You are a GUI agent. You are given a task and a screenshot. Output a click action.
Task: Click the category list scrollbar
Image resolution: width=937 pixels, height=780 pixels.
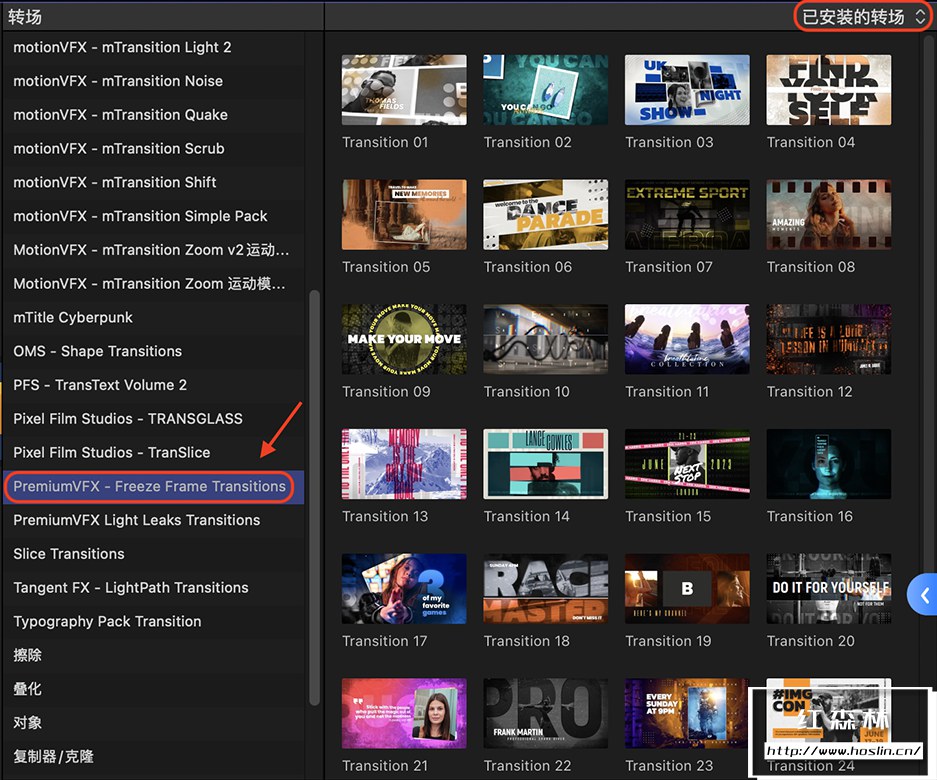click(x=314, y=498)
